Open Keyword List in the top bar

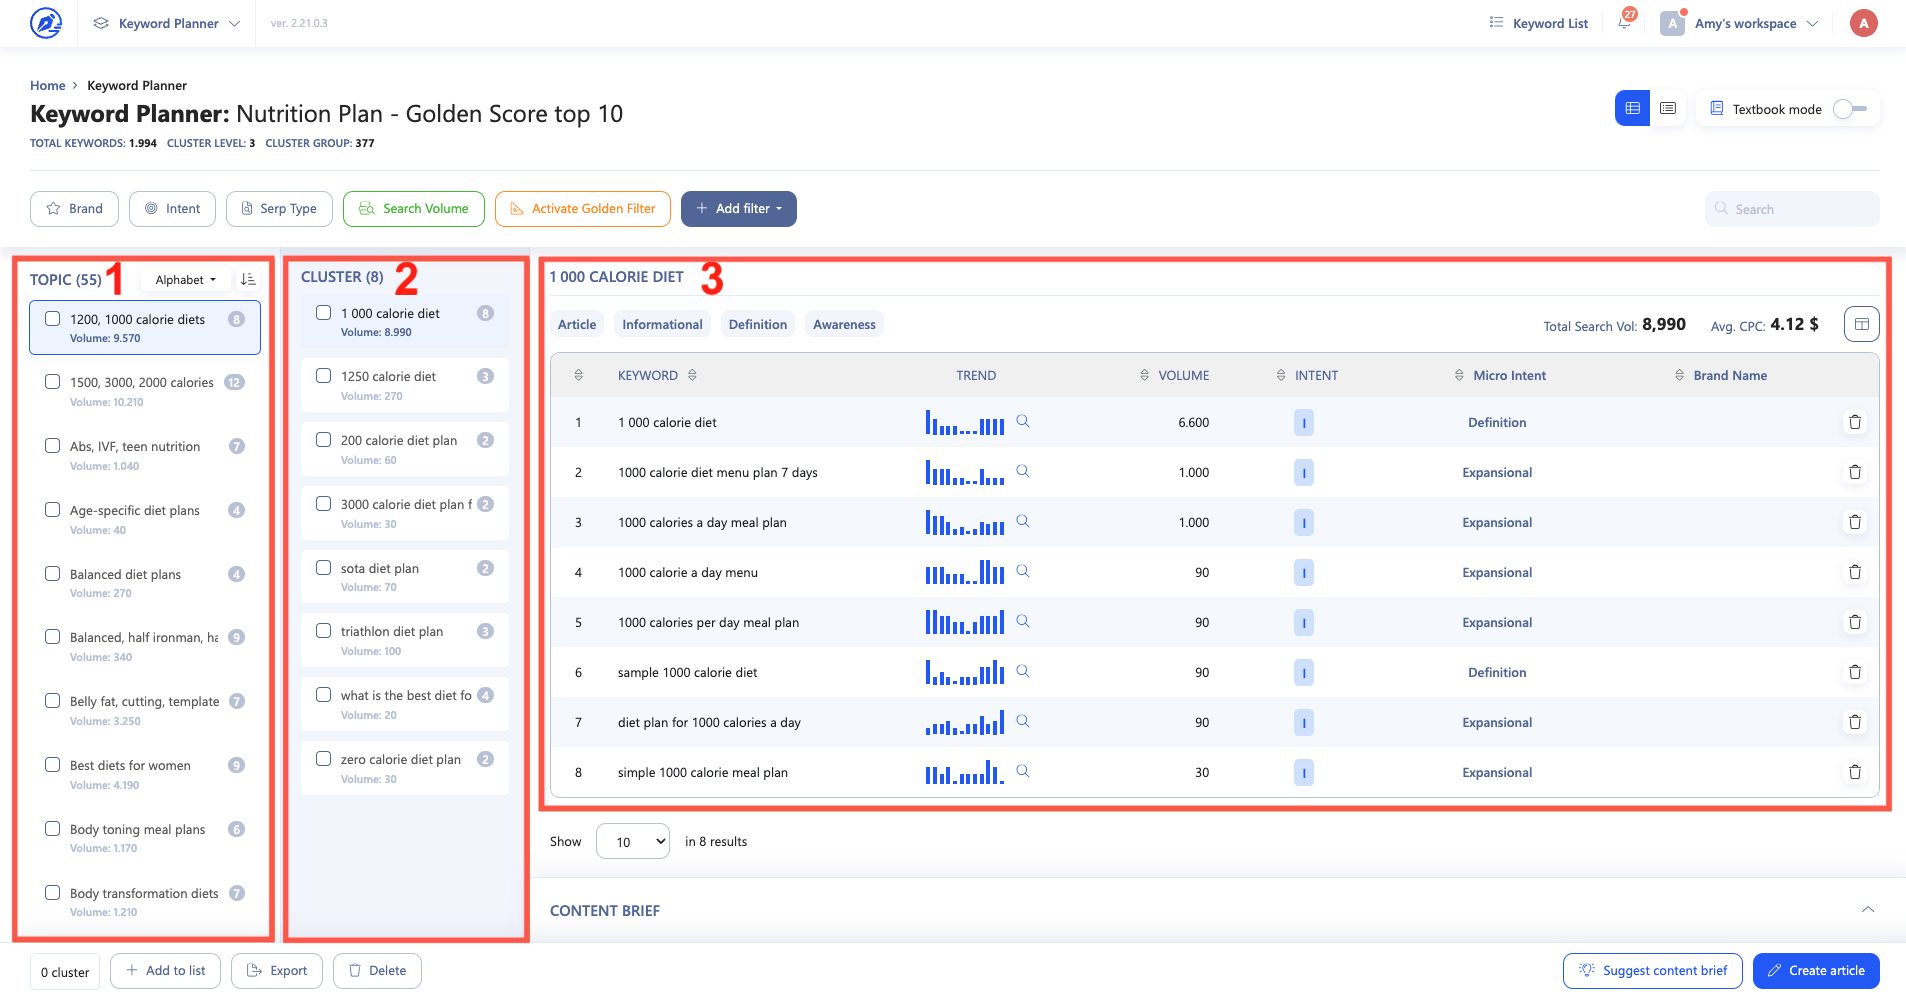coord(1538,23)
